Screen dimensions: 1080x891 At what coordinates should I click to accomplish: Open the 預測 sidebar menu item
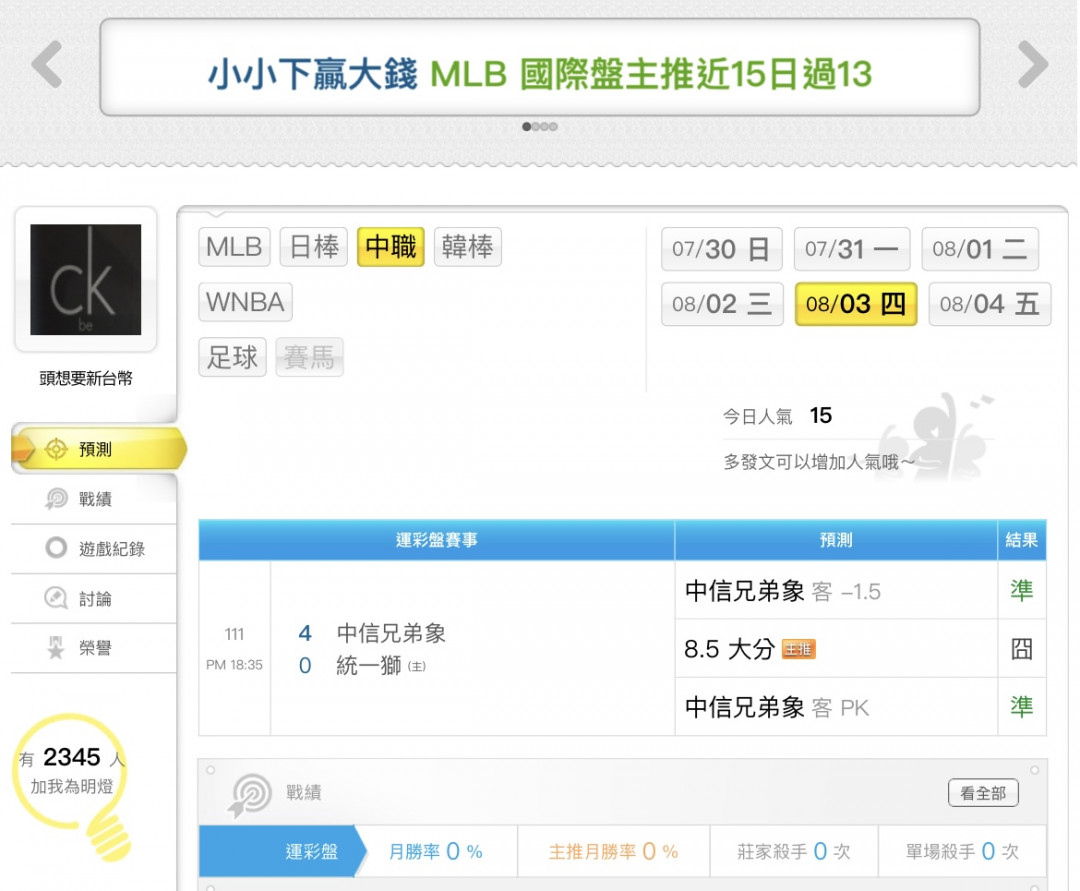click(98, 449)
